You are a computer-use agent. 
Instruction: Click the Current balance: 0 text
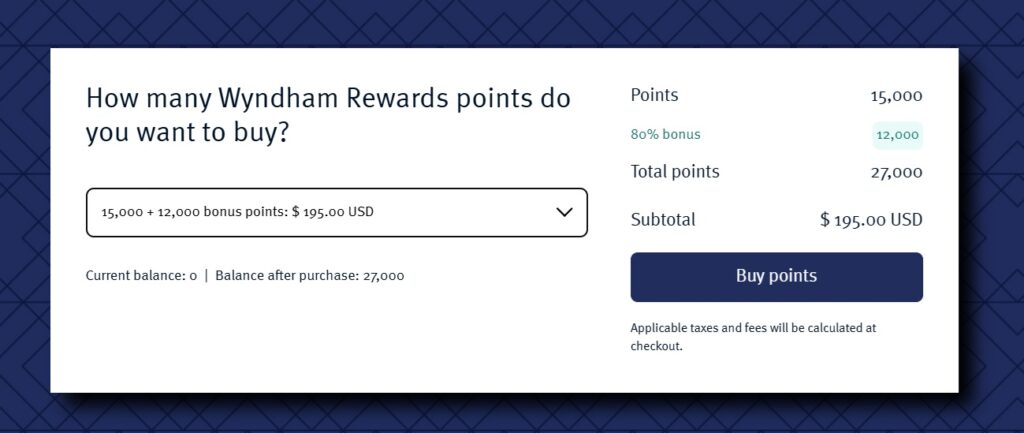coord(141,276)
